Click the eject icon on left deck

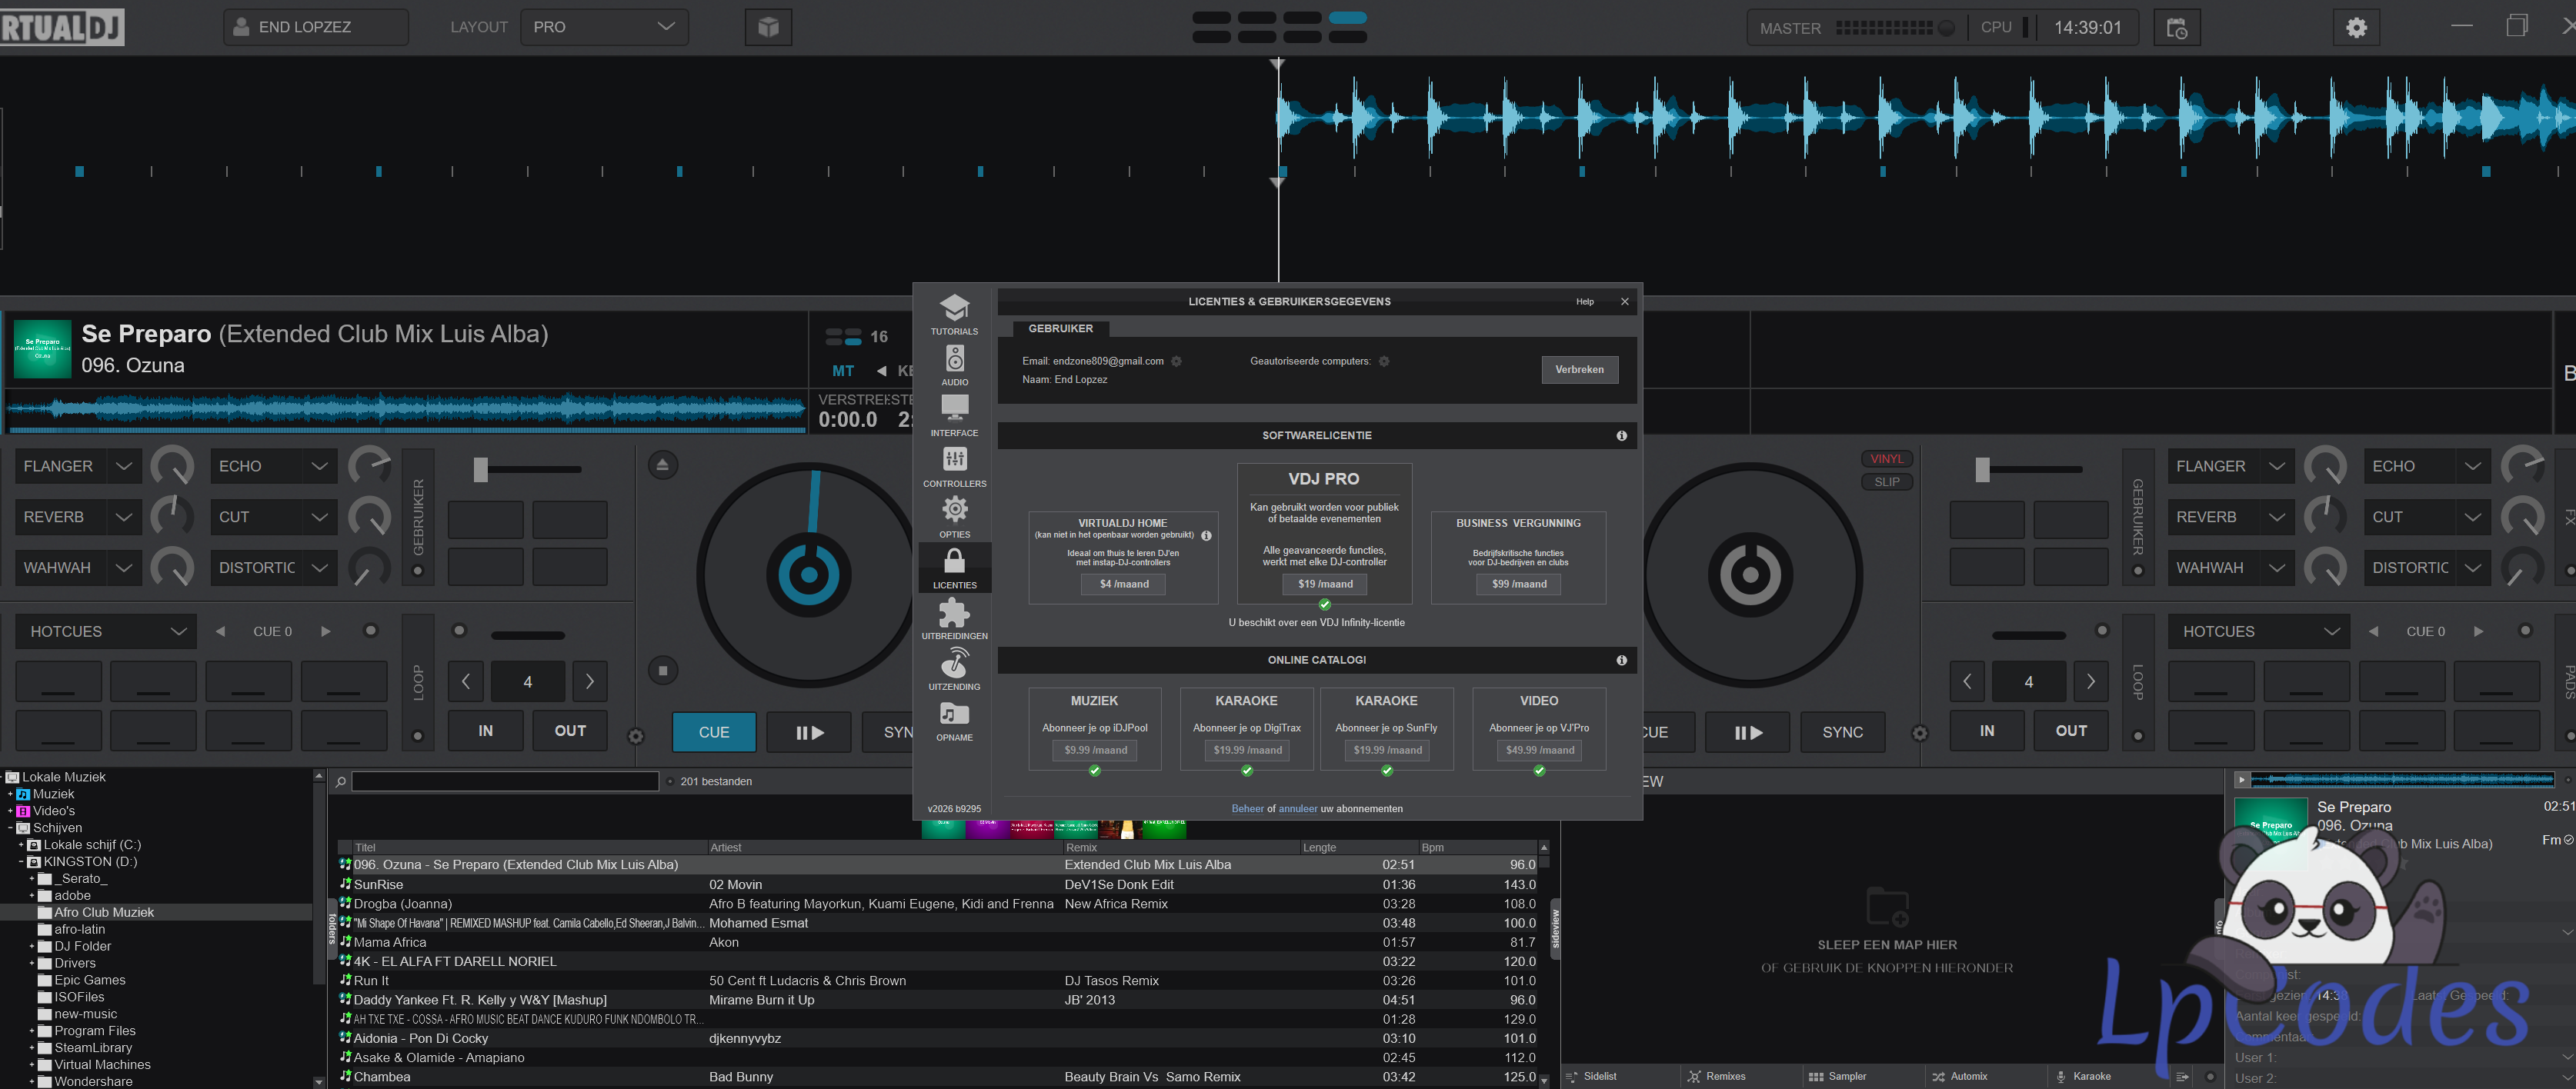(x=662, y=465)
